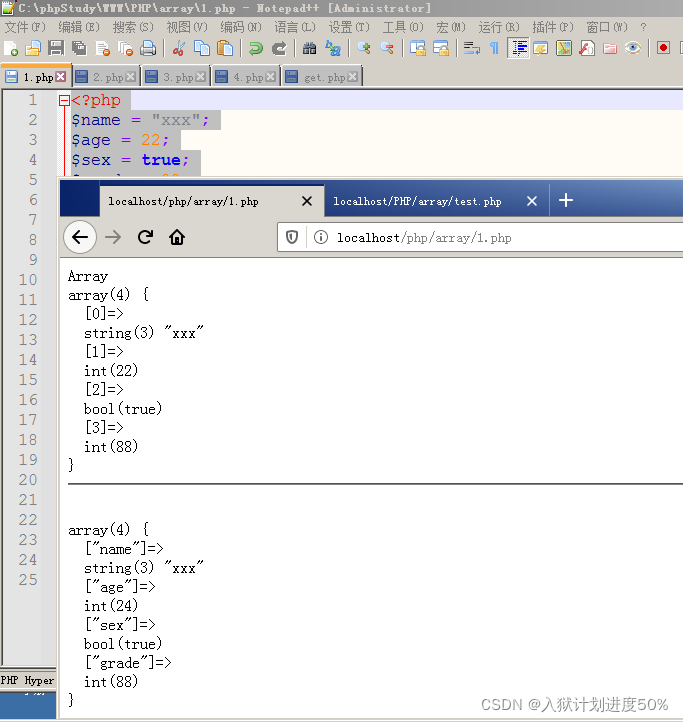Click the tracking protection shield icon
Image resolution: width=683 pixels, height=722 pixels.
pos(292,238)
